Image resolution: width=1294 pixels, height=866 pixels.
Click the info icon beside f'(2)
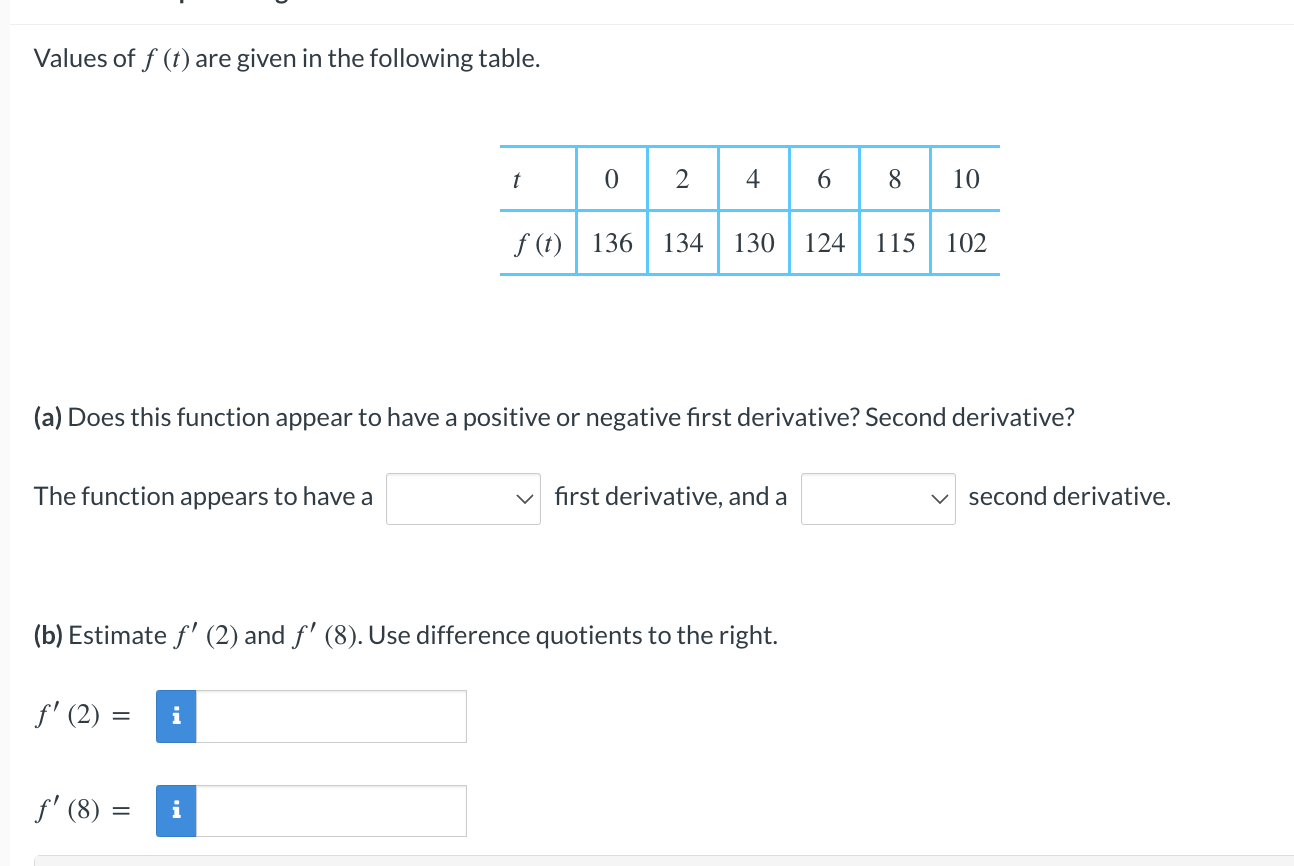click(x=176, y=716)
